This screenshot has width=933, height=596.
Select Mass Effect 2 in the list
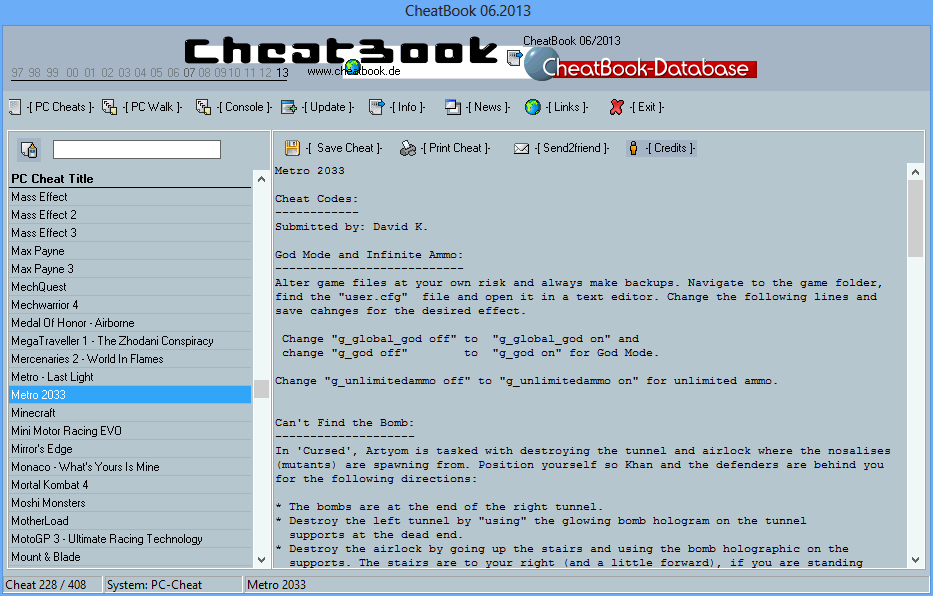click(x=130, y=215)
